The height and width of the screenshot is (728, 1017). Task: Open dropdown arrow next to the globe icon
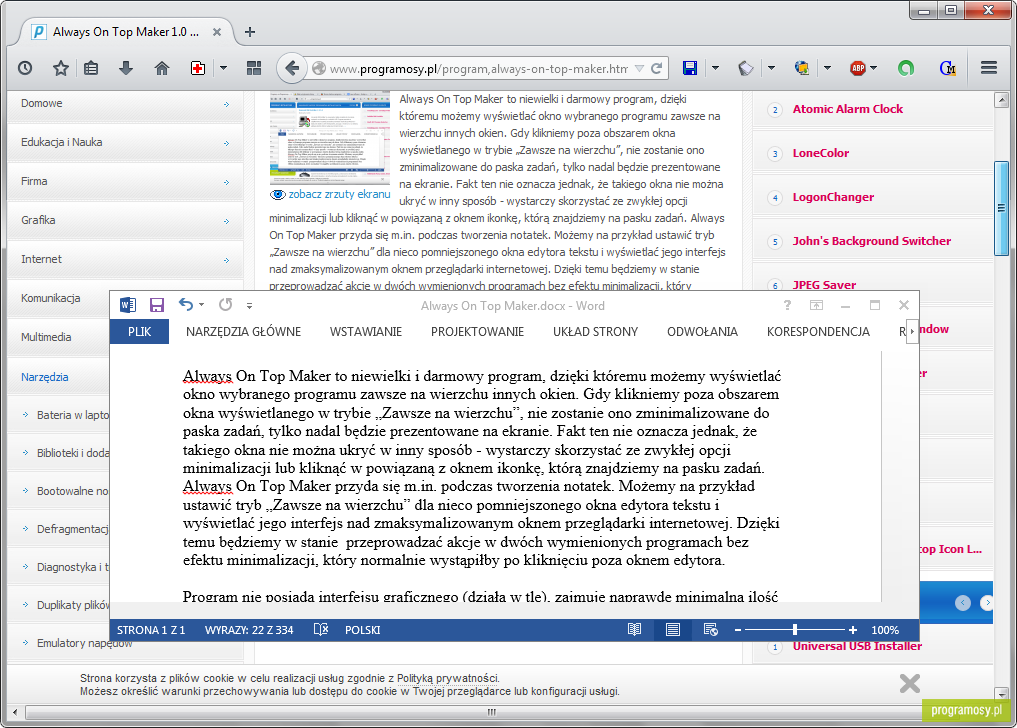tap(827, 67)
